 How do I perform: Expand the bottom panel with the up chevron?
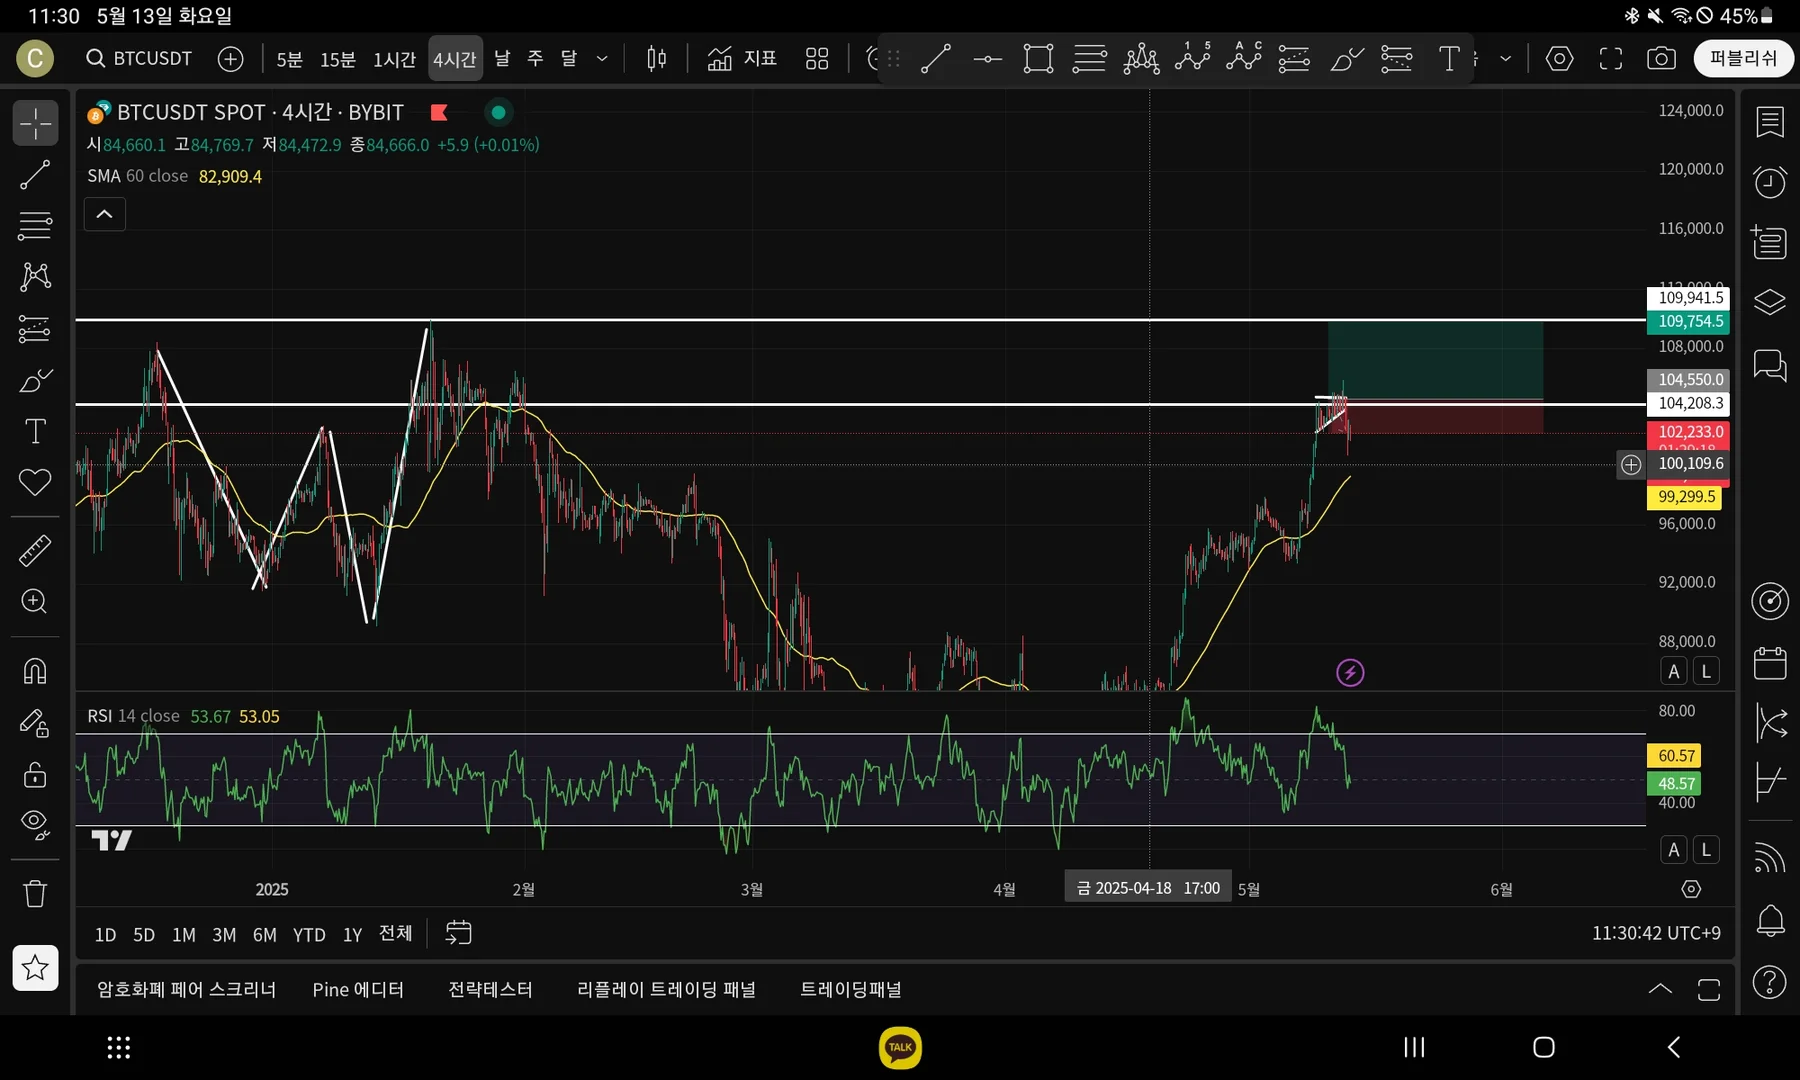pos(1660,989)
